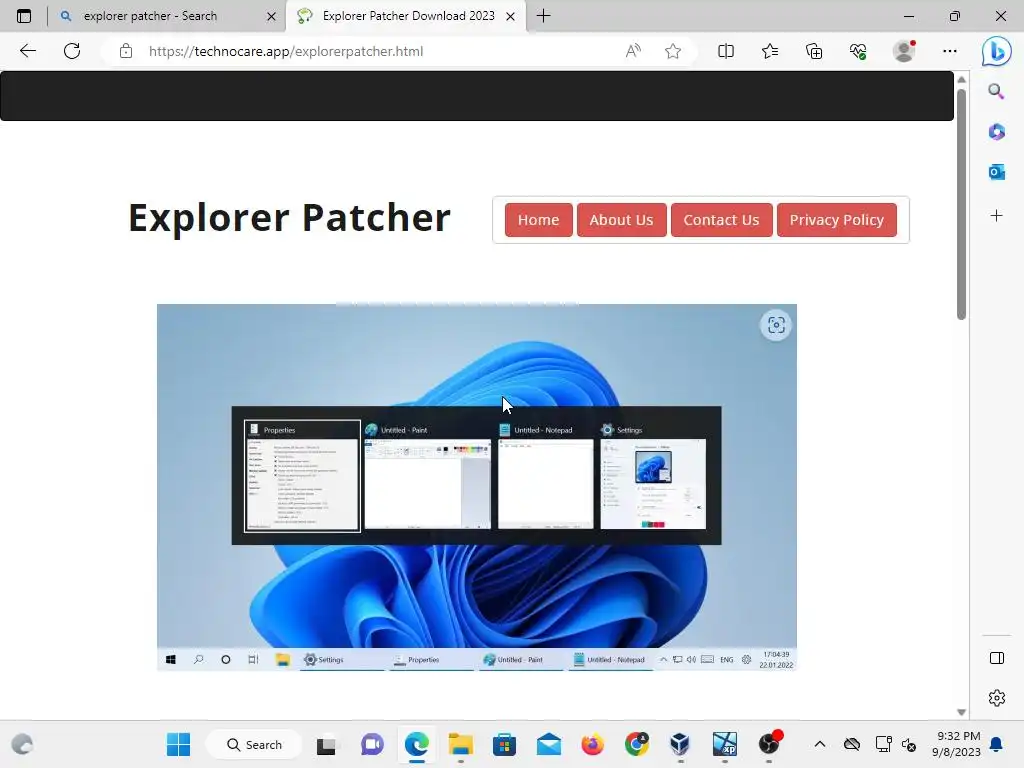Open VirtualBox from taskbar
The height and width of the screenshot is (768, 1024).
[x=680, y=744]
